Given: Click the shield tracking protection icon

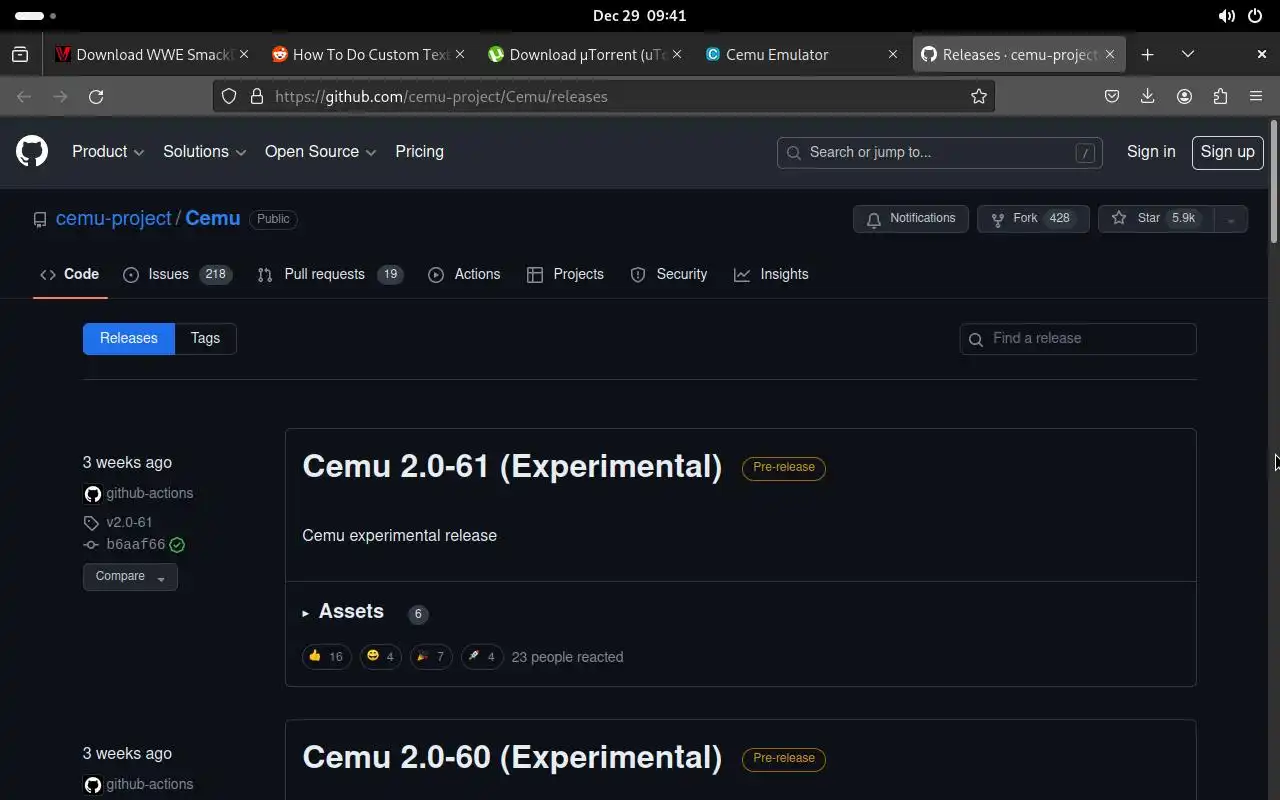Looking at the screenshot, I should click(x=229, y=96).
